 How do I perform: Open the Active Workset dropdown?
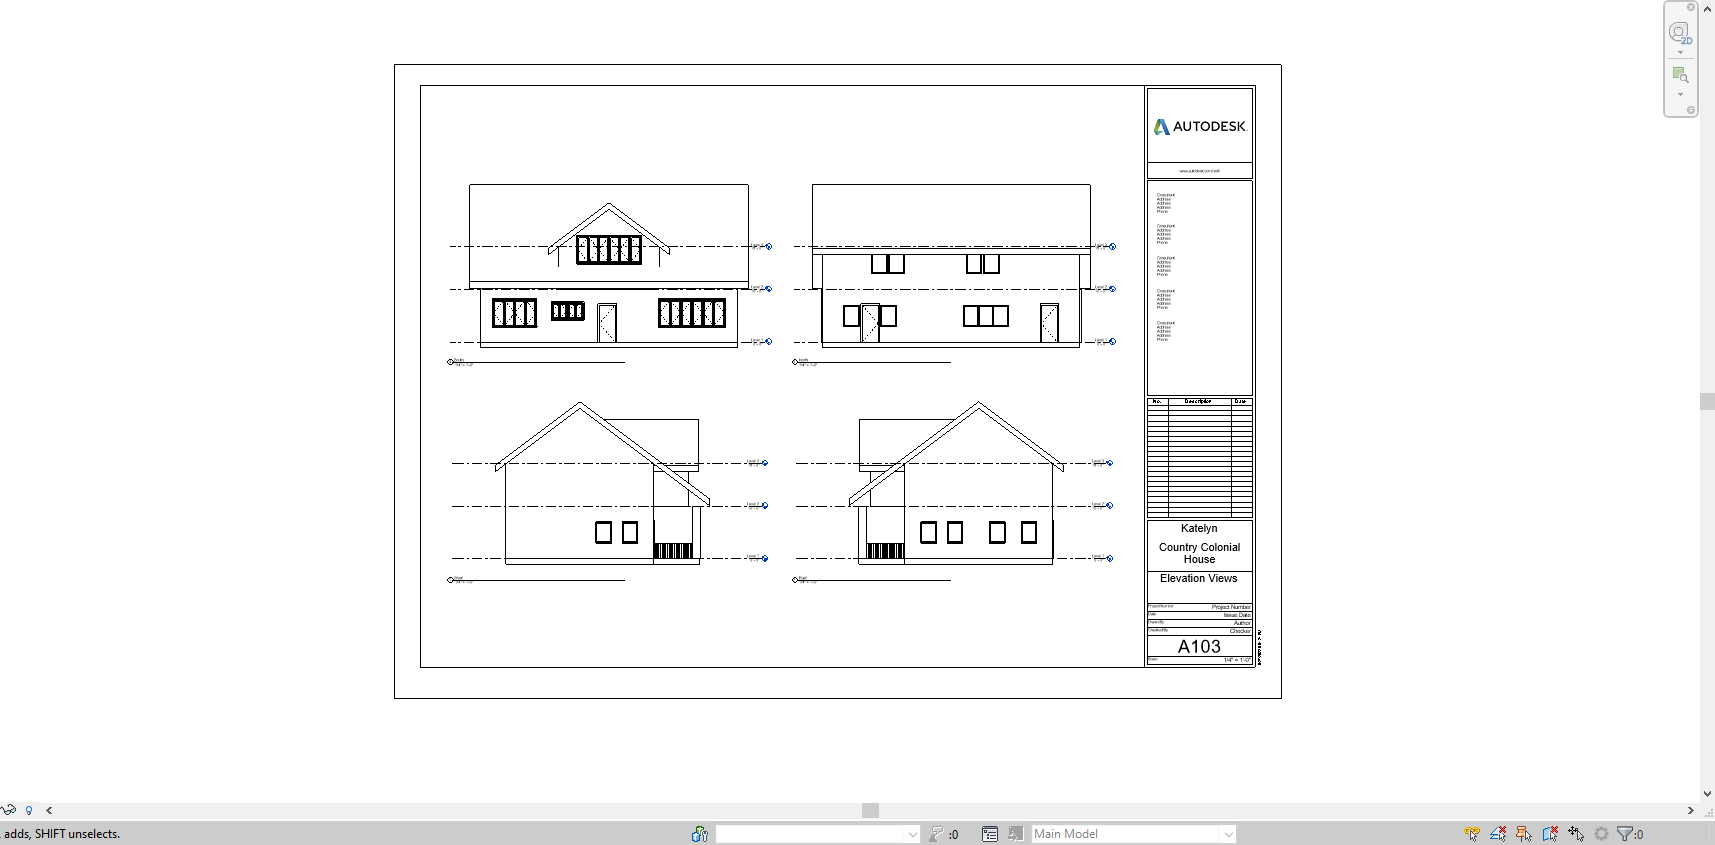[818, 834]
